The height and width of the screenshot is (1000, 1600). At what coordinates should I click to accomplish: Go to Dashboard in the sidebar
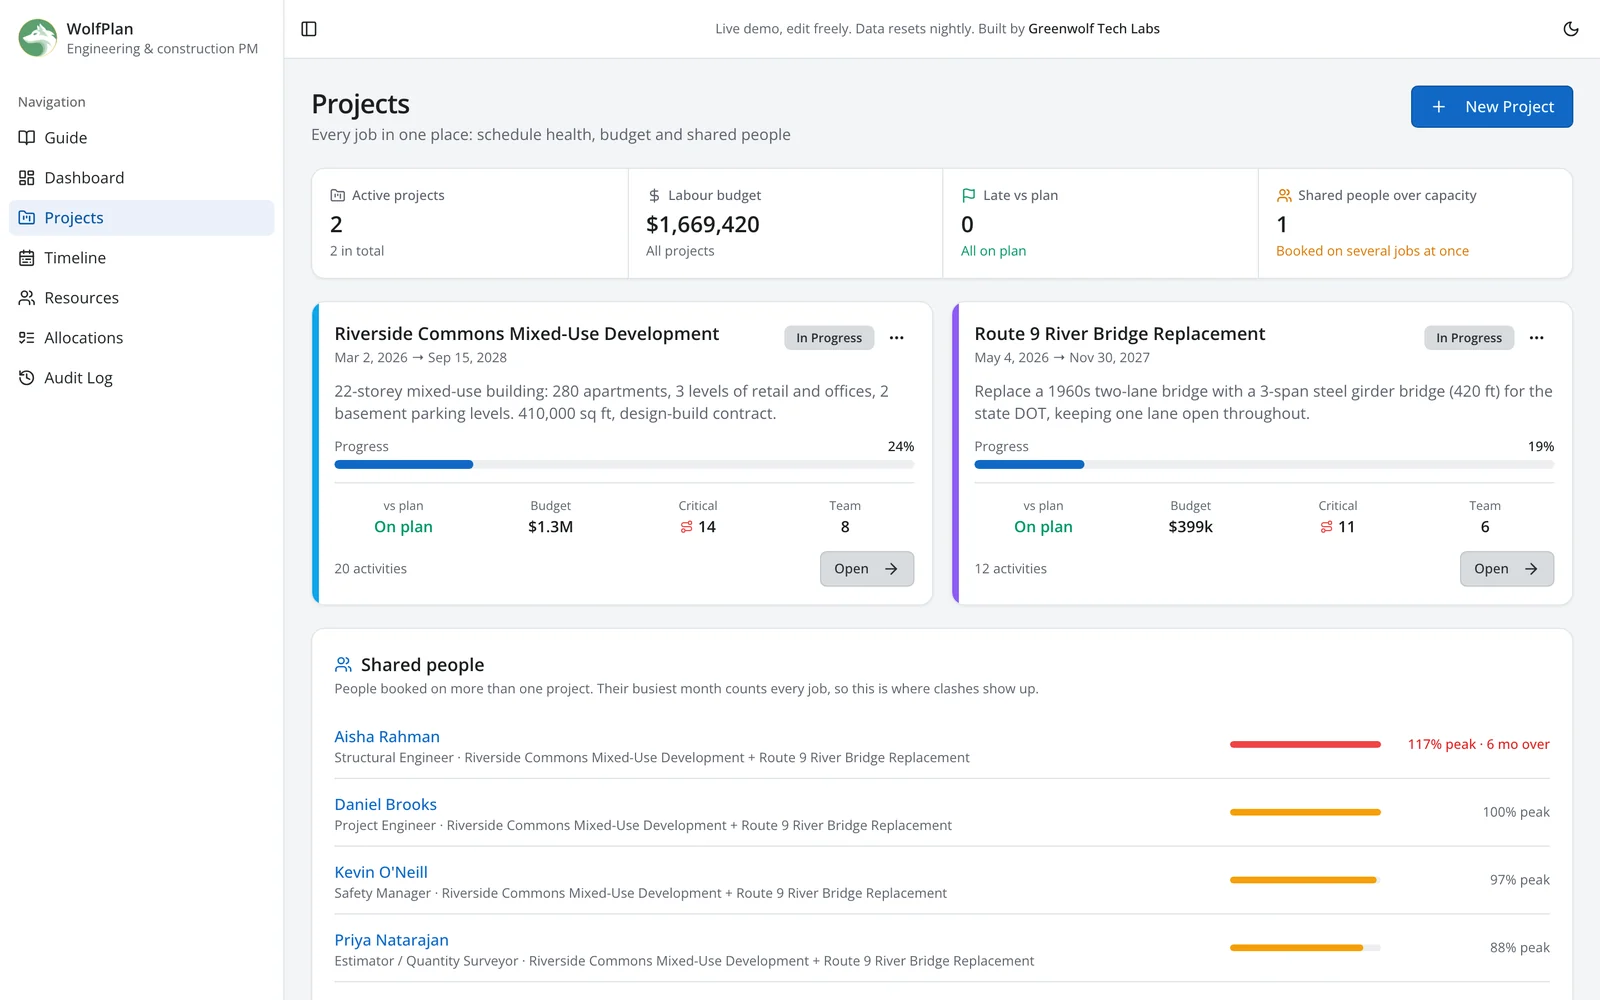pos(142,178)
